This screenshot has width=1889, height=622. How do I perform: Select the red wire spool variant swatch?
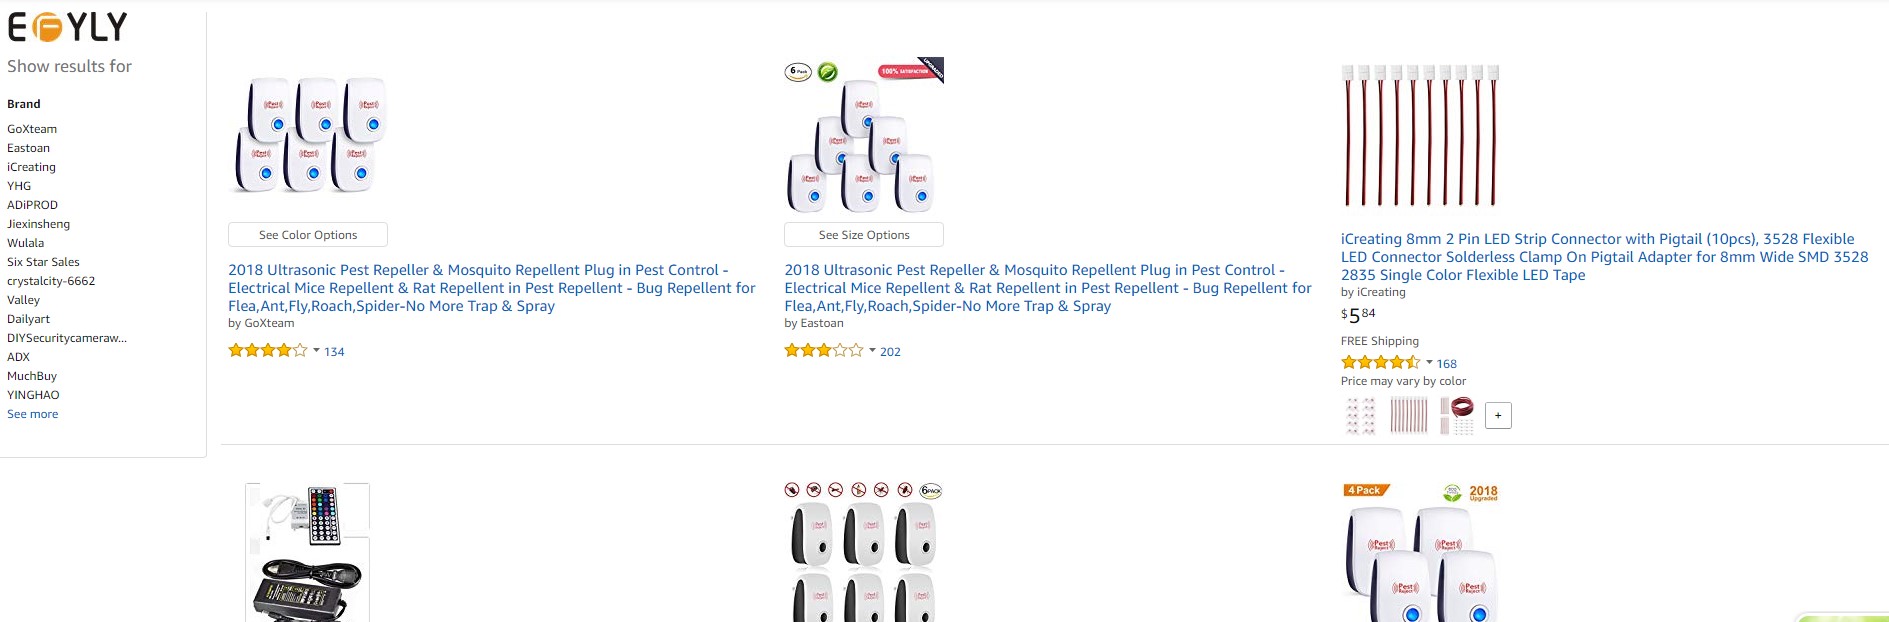(1457, 415)
